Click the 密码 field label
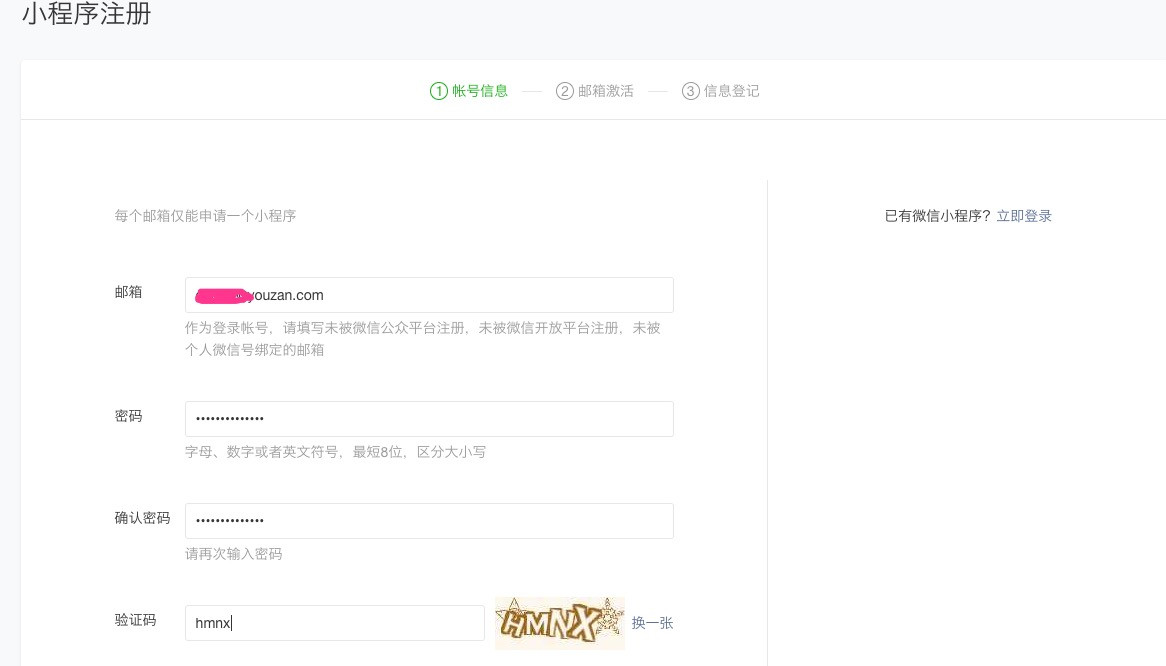 point(129,416)
